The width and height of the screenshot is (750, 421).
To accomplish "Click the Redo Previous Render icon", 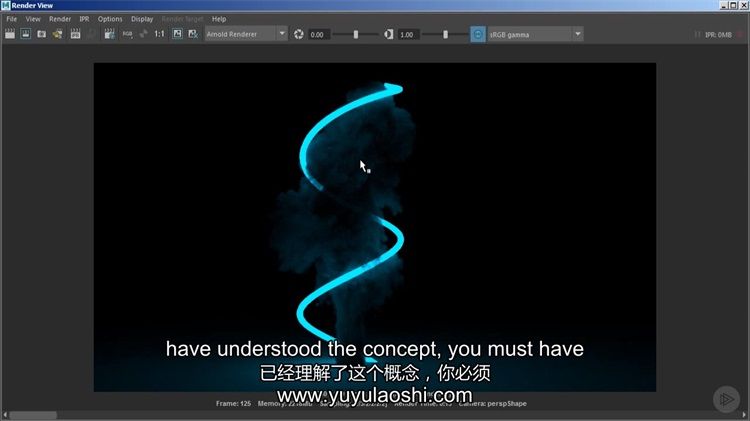I will 10,34.
